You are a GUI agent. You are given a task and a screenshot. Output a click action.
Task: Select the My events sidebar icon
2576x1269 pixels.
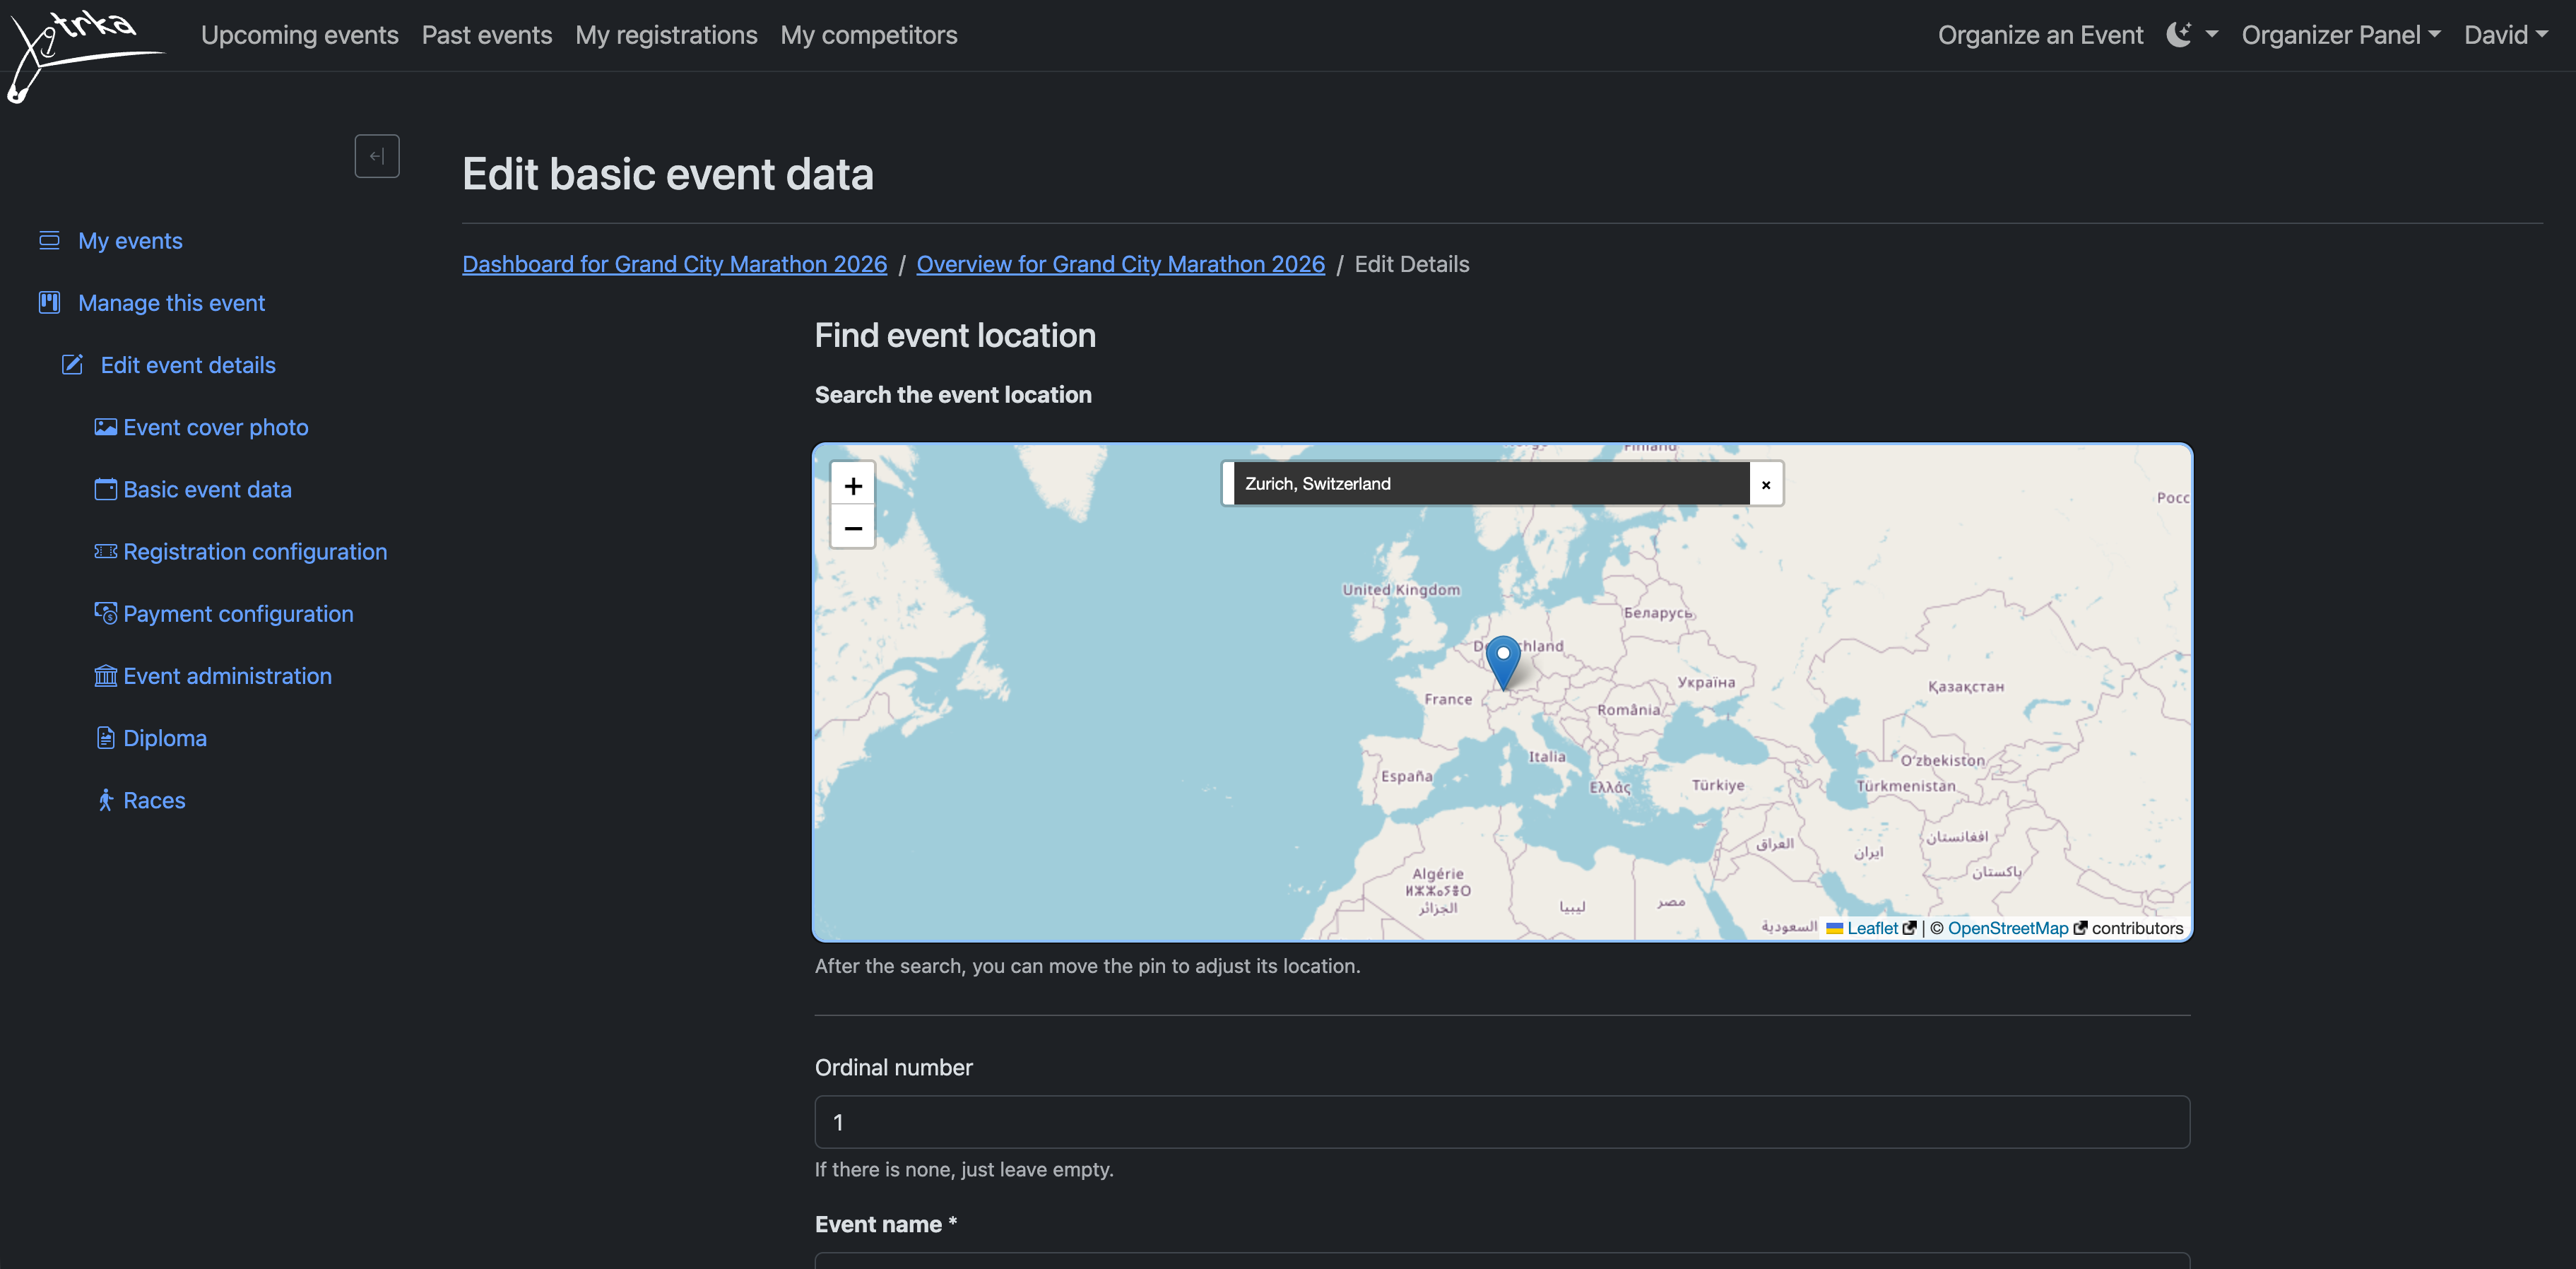[48, 240]
